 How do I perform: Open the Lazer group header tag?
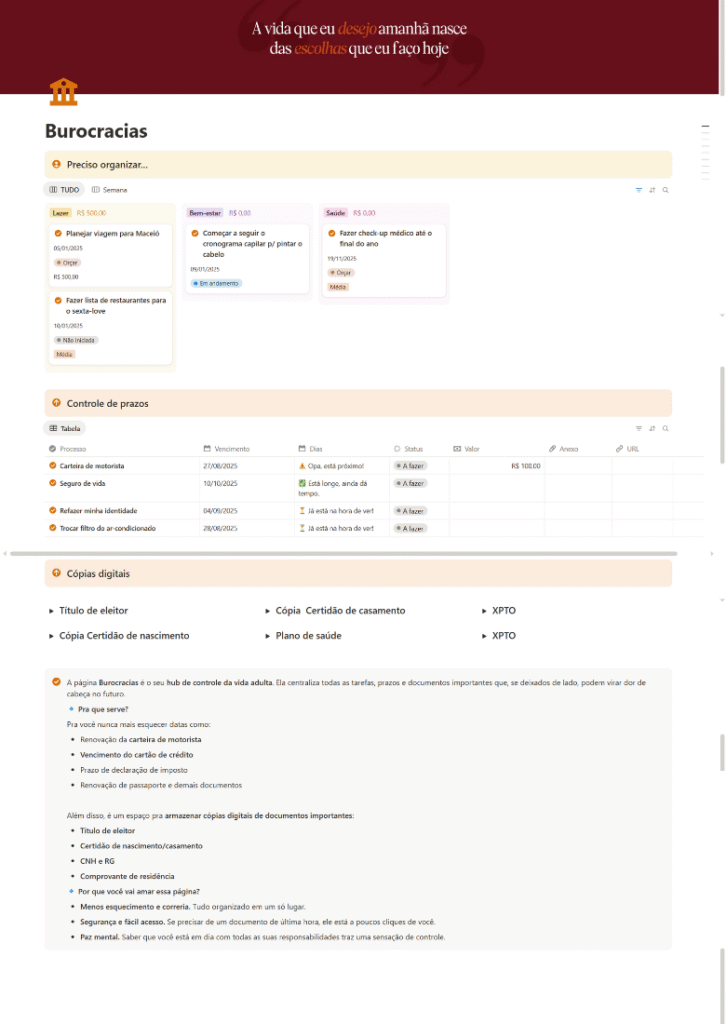(61, 213)
